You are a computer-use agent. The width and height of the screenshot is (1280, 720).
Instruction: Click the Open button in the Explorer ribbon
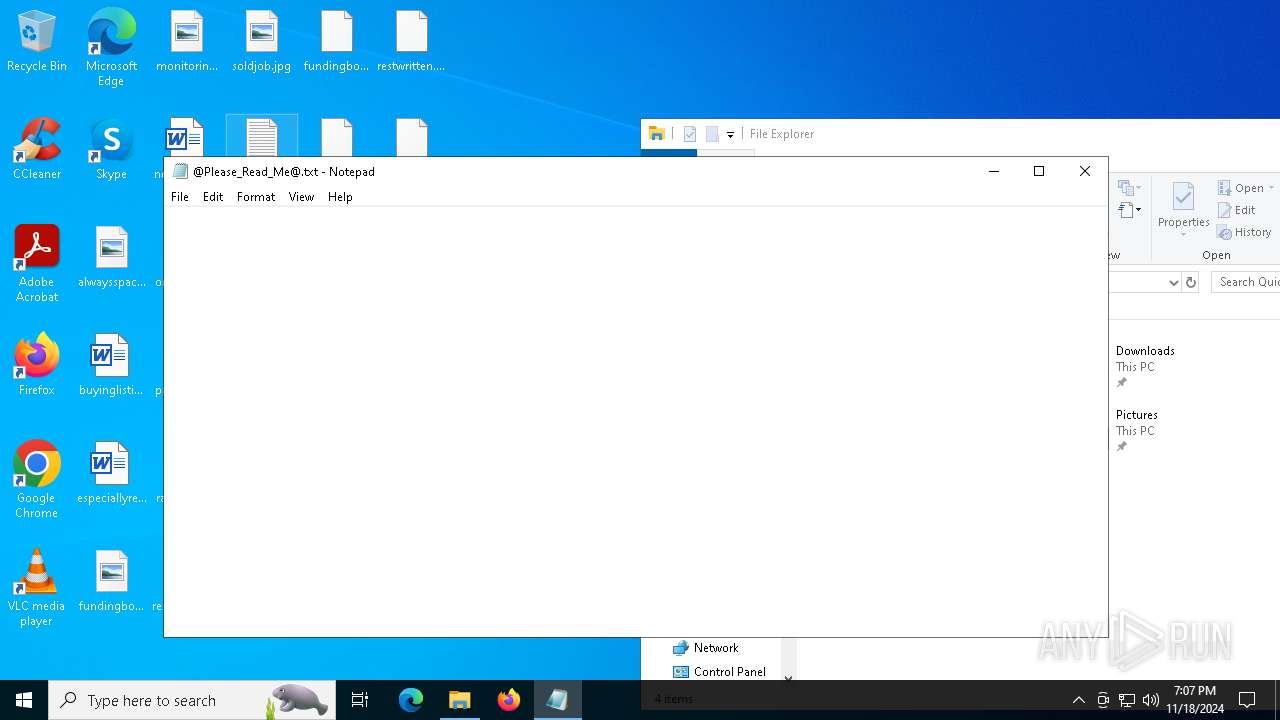tap(1240, 188)
